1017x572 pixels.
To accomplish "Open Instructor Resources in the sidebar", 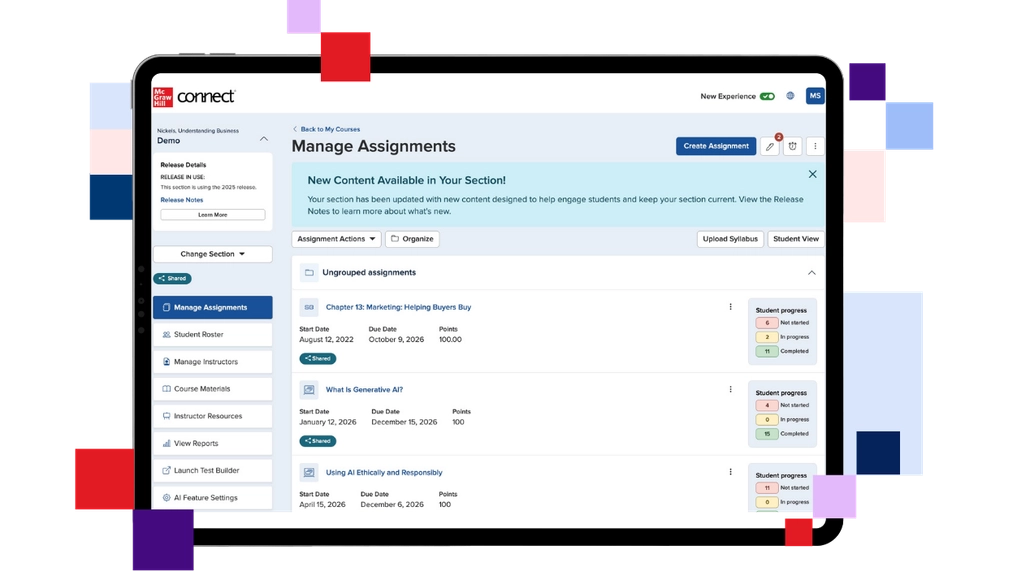I will point(213,416).
